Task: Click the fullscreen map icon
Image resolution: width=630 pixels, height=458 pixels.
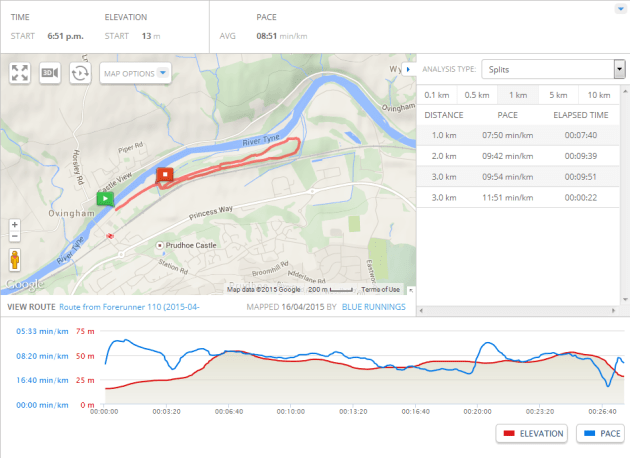Action: point(20,73)
